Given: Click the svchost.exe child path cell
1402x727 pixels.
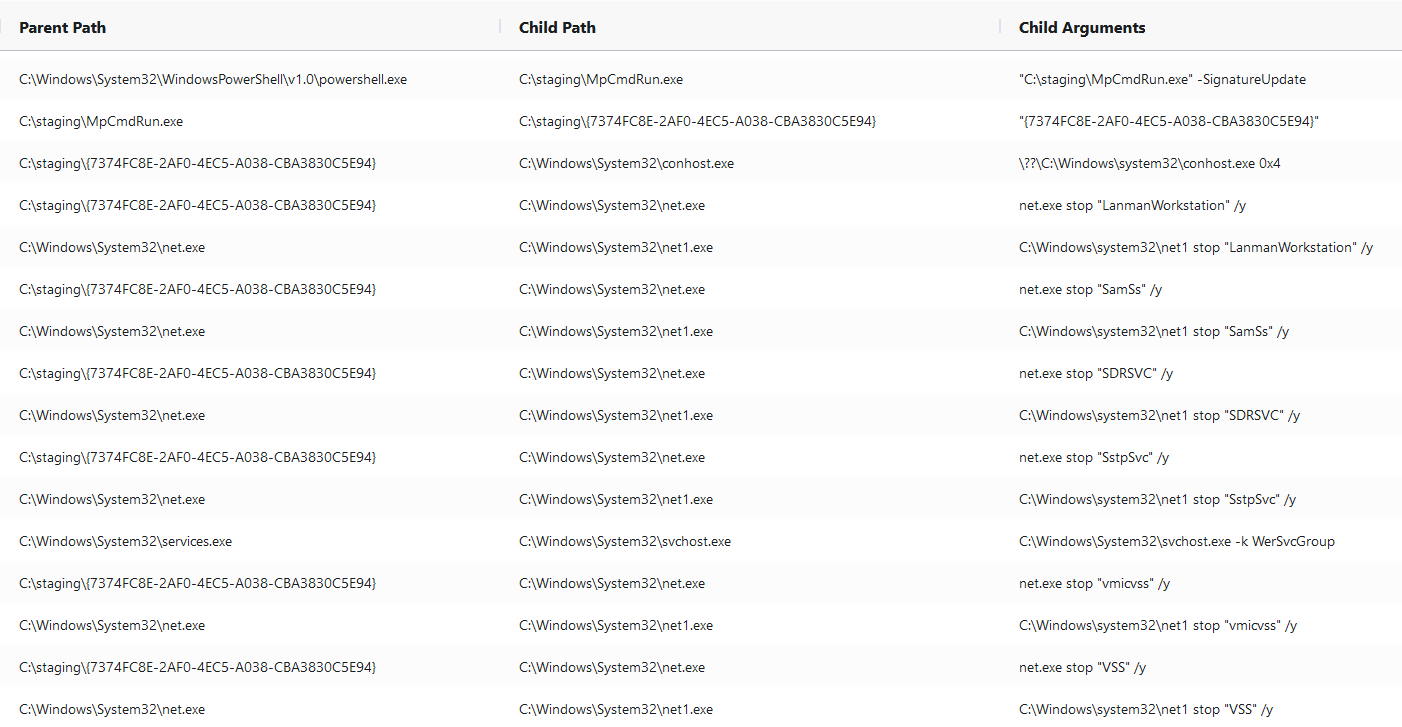Looking at the screenshot, I should point(625,541).
